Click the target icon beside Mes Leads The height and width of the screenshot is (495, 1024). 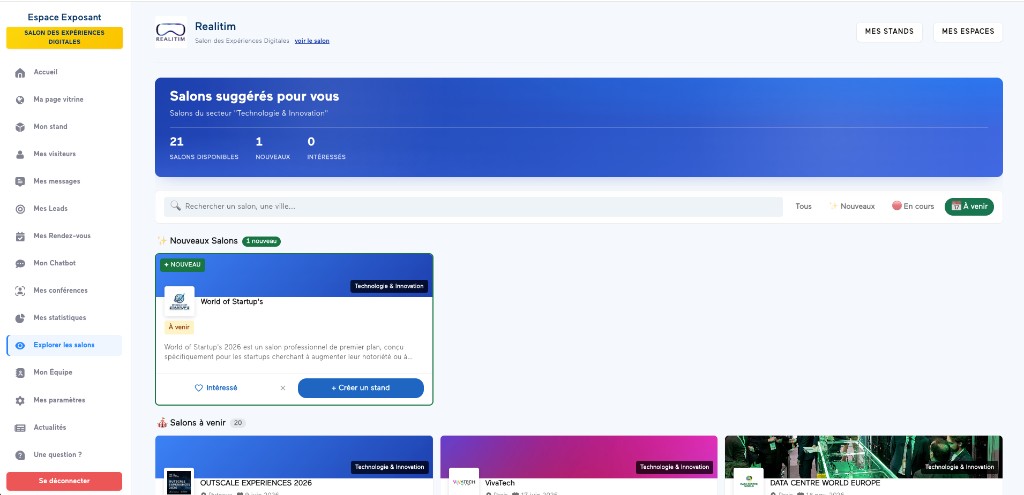tap(20, 209)
